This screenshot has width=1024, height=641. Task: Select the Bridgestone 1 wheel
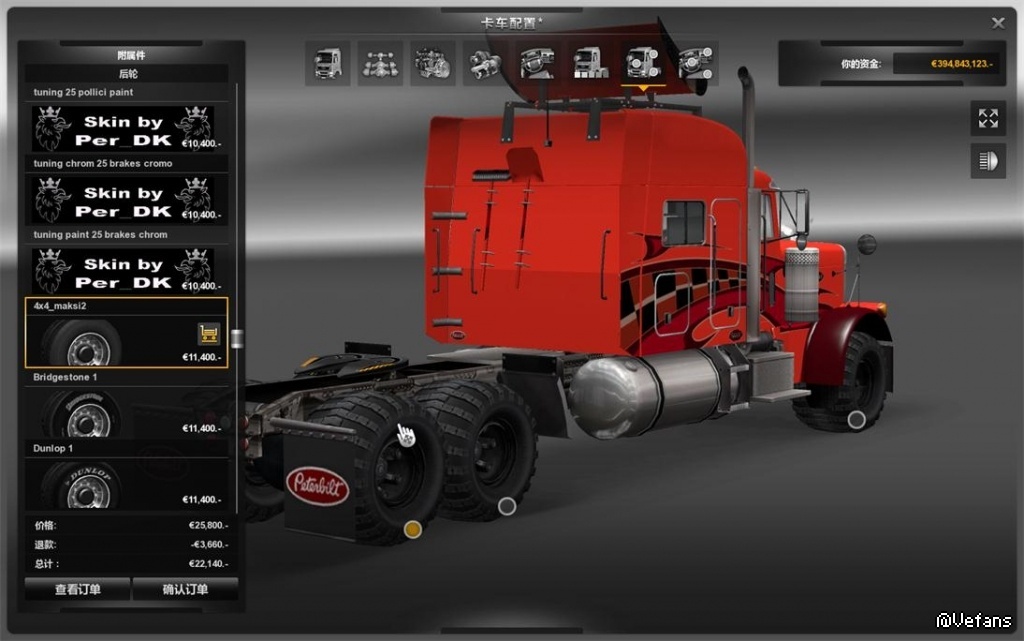[127, 404]
